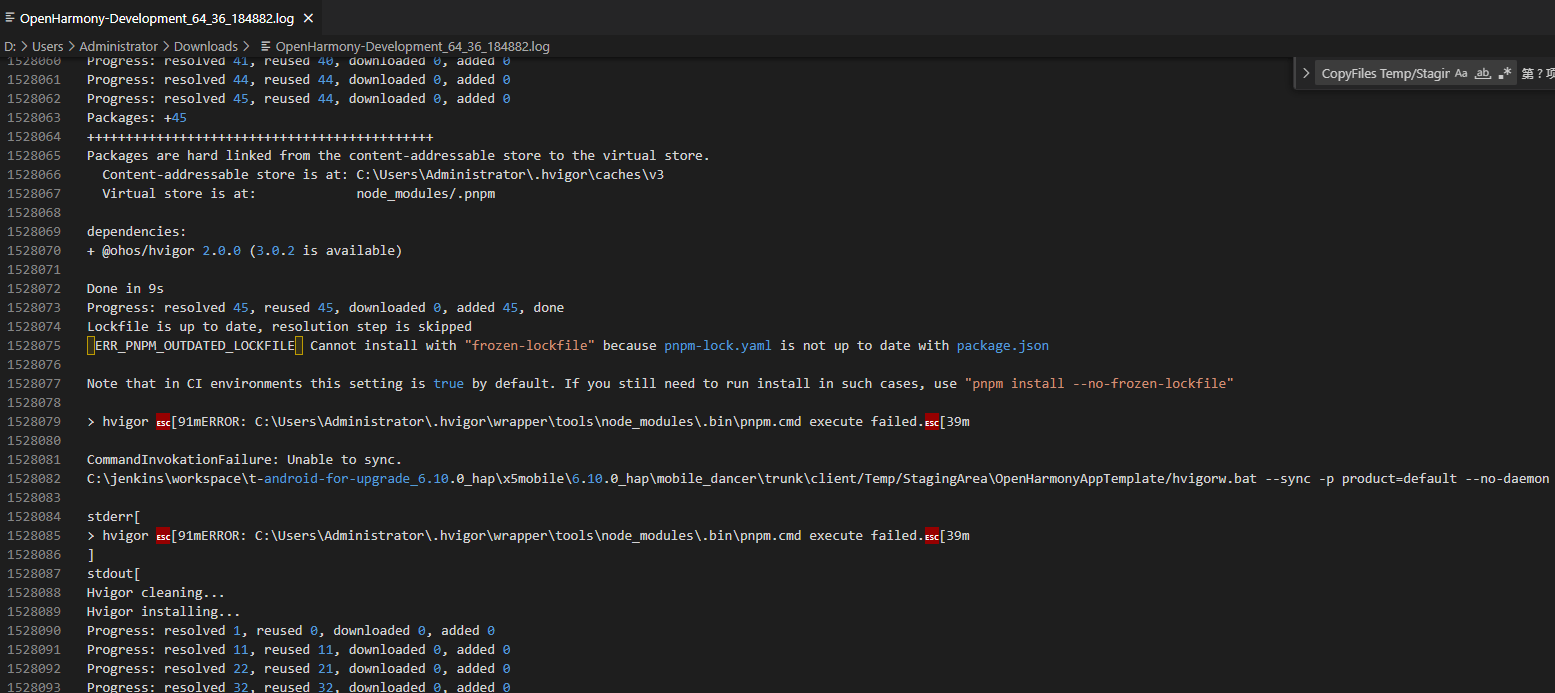
Task: Click the file icon in the breadcrumb path
Action: click(266, 46)
